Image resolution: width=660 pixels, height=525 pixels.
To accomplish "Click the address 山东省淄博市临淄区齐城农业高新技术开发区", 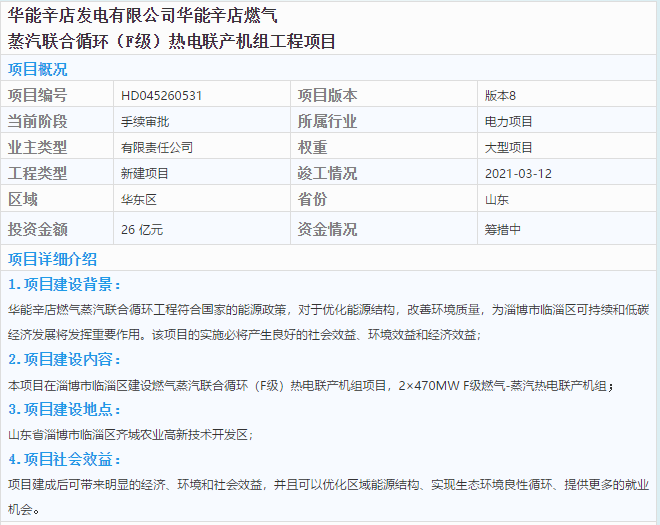I will 130,435.
